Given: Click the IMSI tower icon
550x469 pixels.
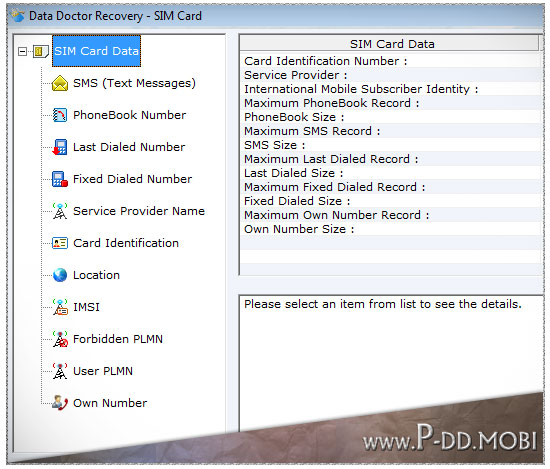Looking at the screenshot, I should tap(60, 307).
